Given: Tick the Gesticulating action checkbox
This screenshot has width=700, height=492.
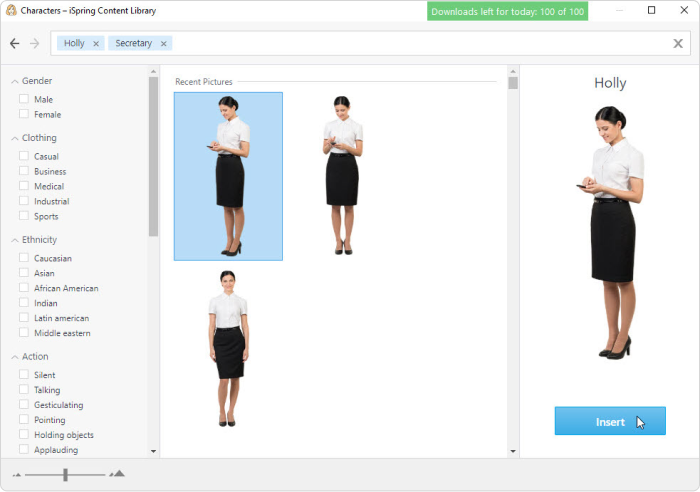Looking at the screenshot, I should (x=24, y=404).
